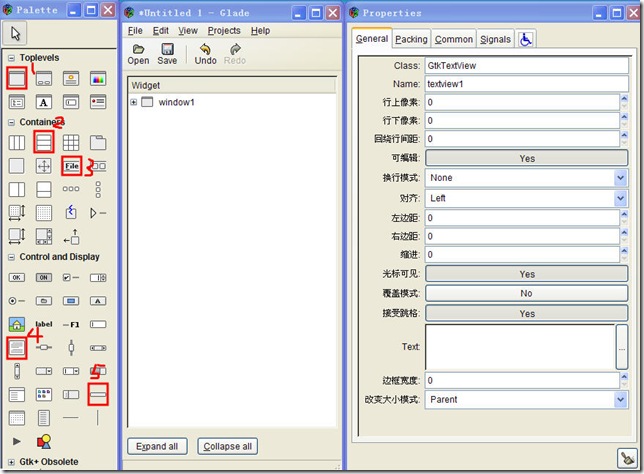This screenshot has width=644, height=474.
Task: Expand the window1 tree node
Action: pyautogui.click(x=133, y=103)
